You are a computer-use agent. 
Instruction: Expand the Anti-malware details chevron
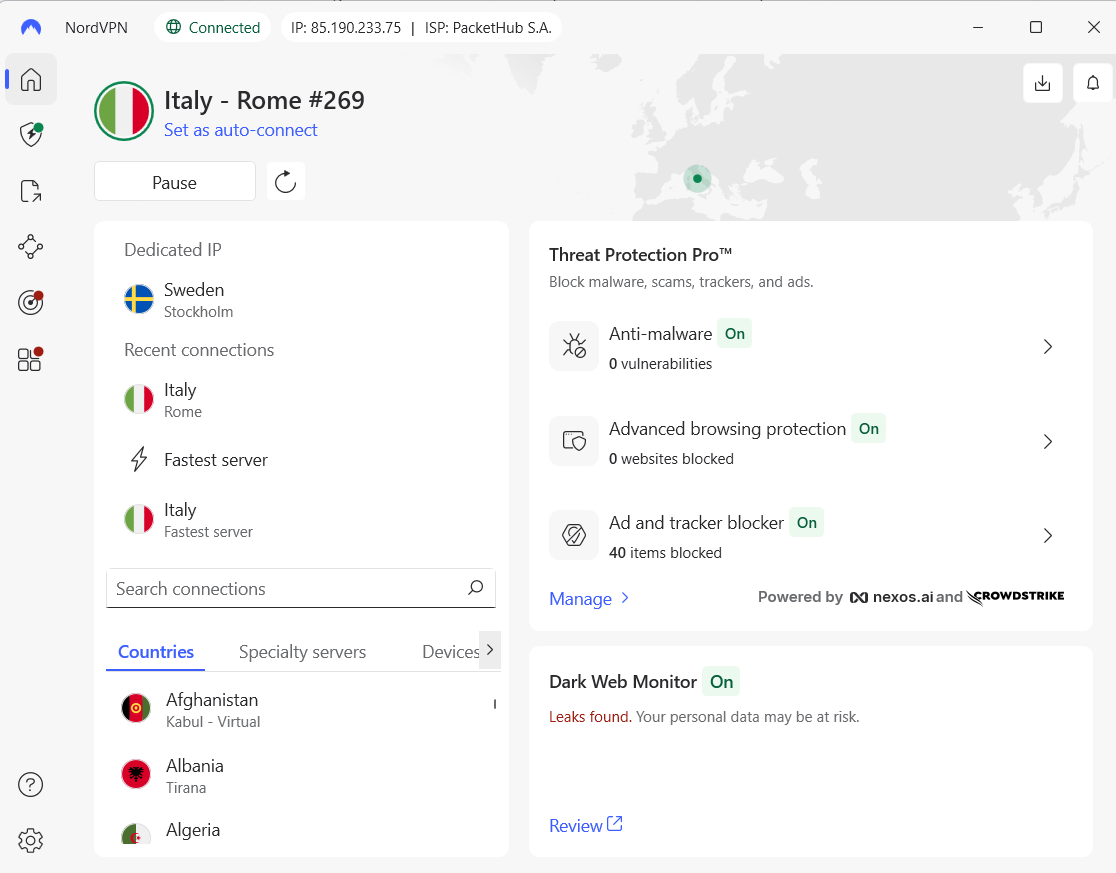(x=1048, y=346)
